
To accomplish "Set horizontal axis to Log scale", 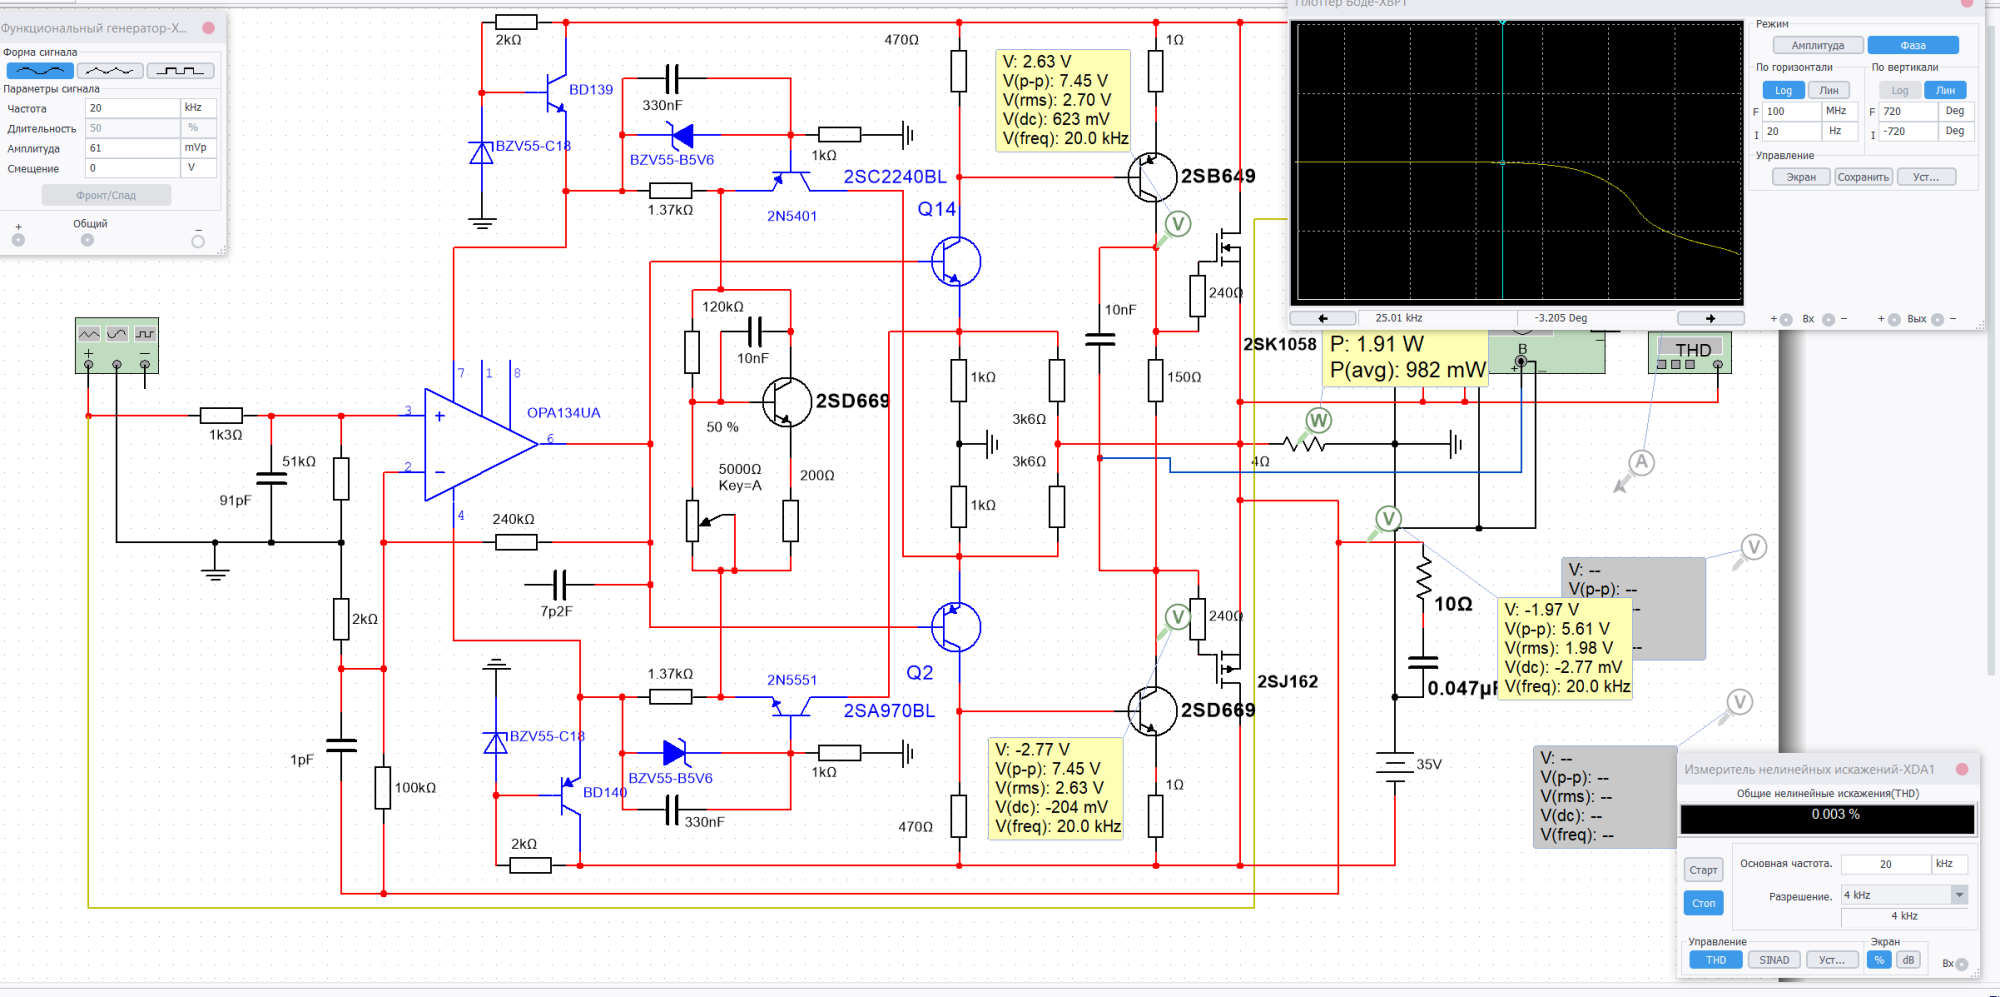I will point(1783,90).
